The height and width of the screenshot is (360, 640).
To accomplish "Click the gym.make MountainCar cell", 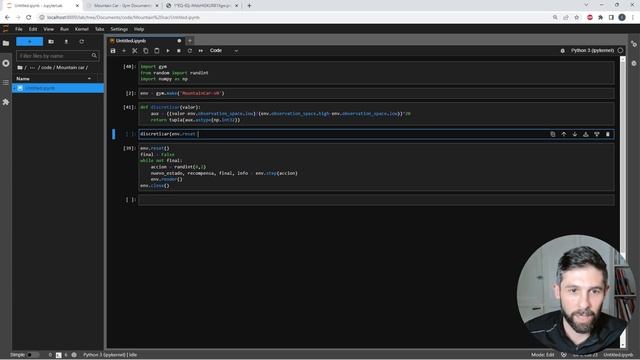I will pyautogui.click(x=376, y=93).
